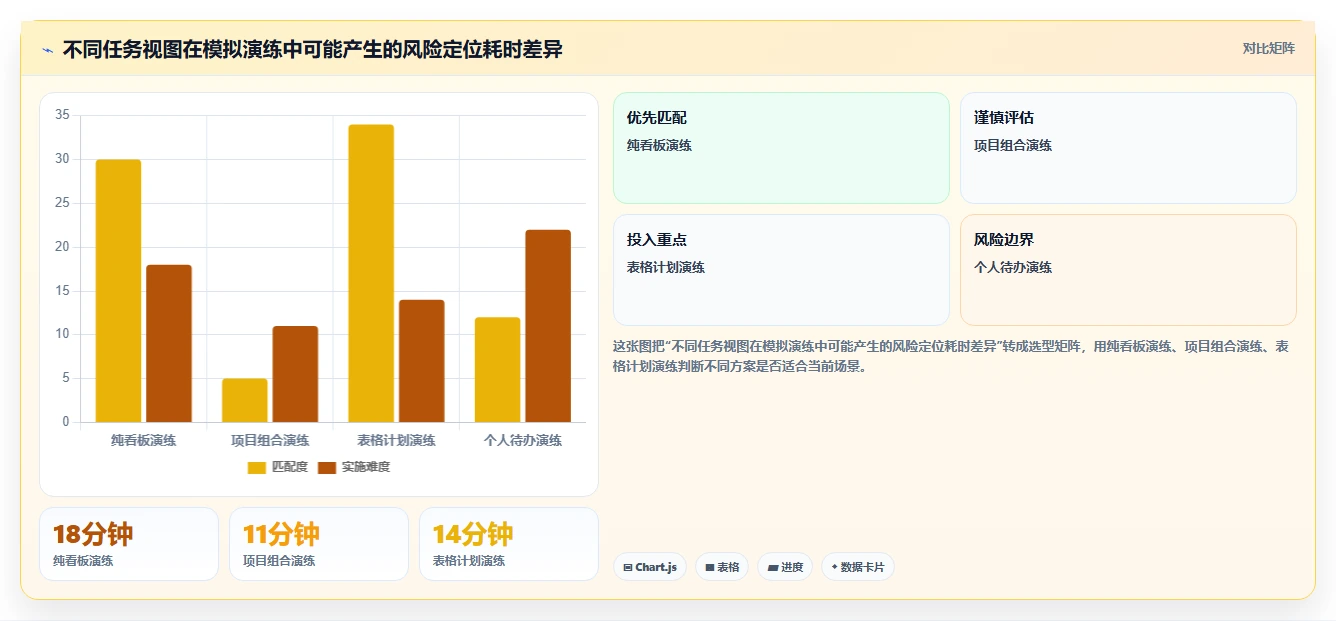Click the 纯看板演练 匹配度 yellow bar
Viewport: 1336px width, 621px height.
click(x=118, y=291)
